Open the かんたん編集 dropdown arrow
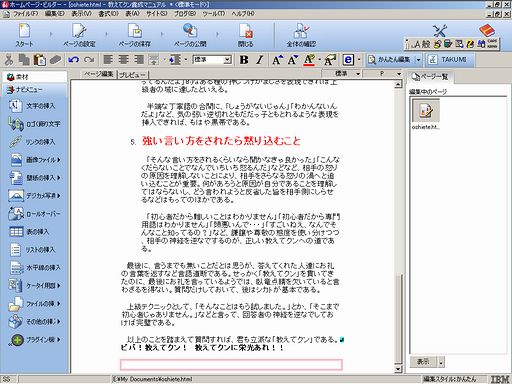The image size is (512, 384). [x=418, y=60]
